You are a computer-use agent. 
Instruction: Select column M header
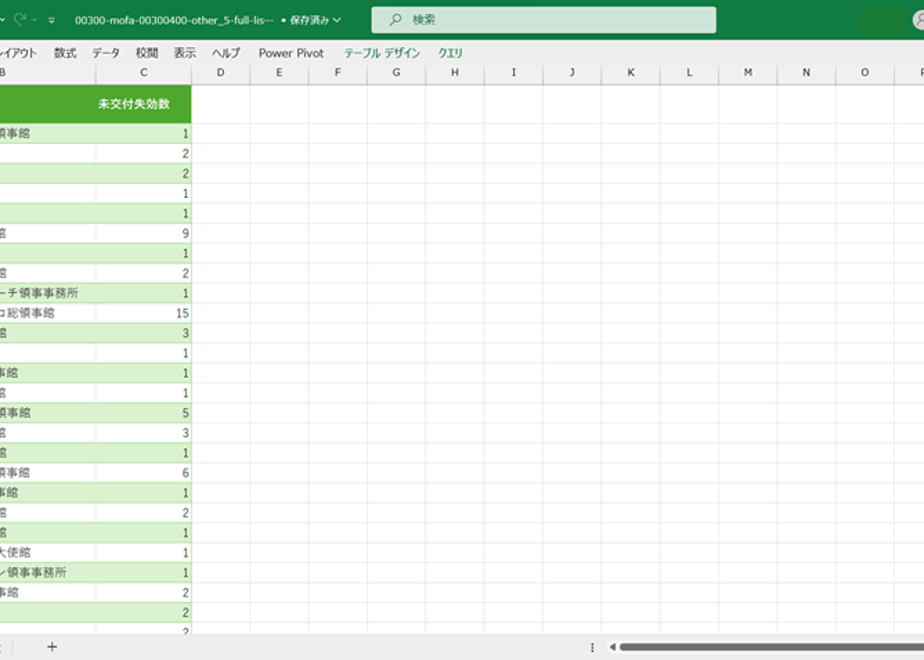[x=748, y=72]
